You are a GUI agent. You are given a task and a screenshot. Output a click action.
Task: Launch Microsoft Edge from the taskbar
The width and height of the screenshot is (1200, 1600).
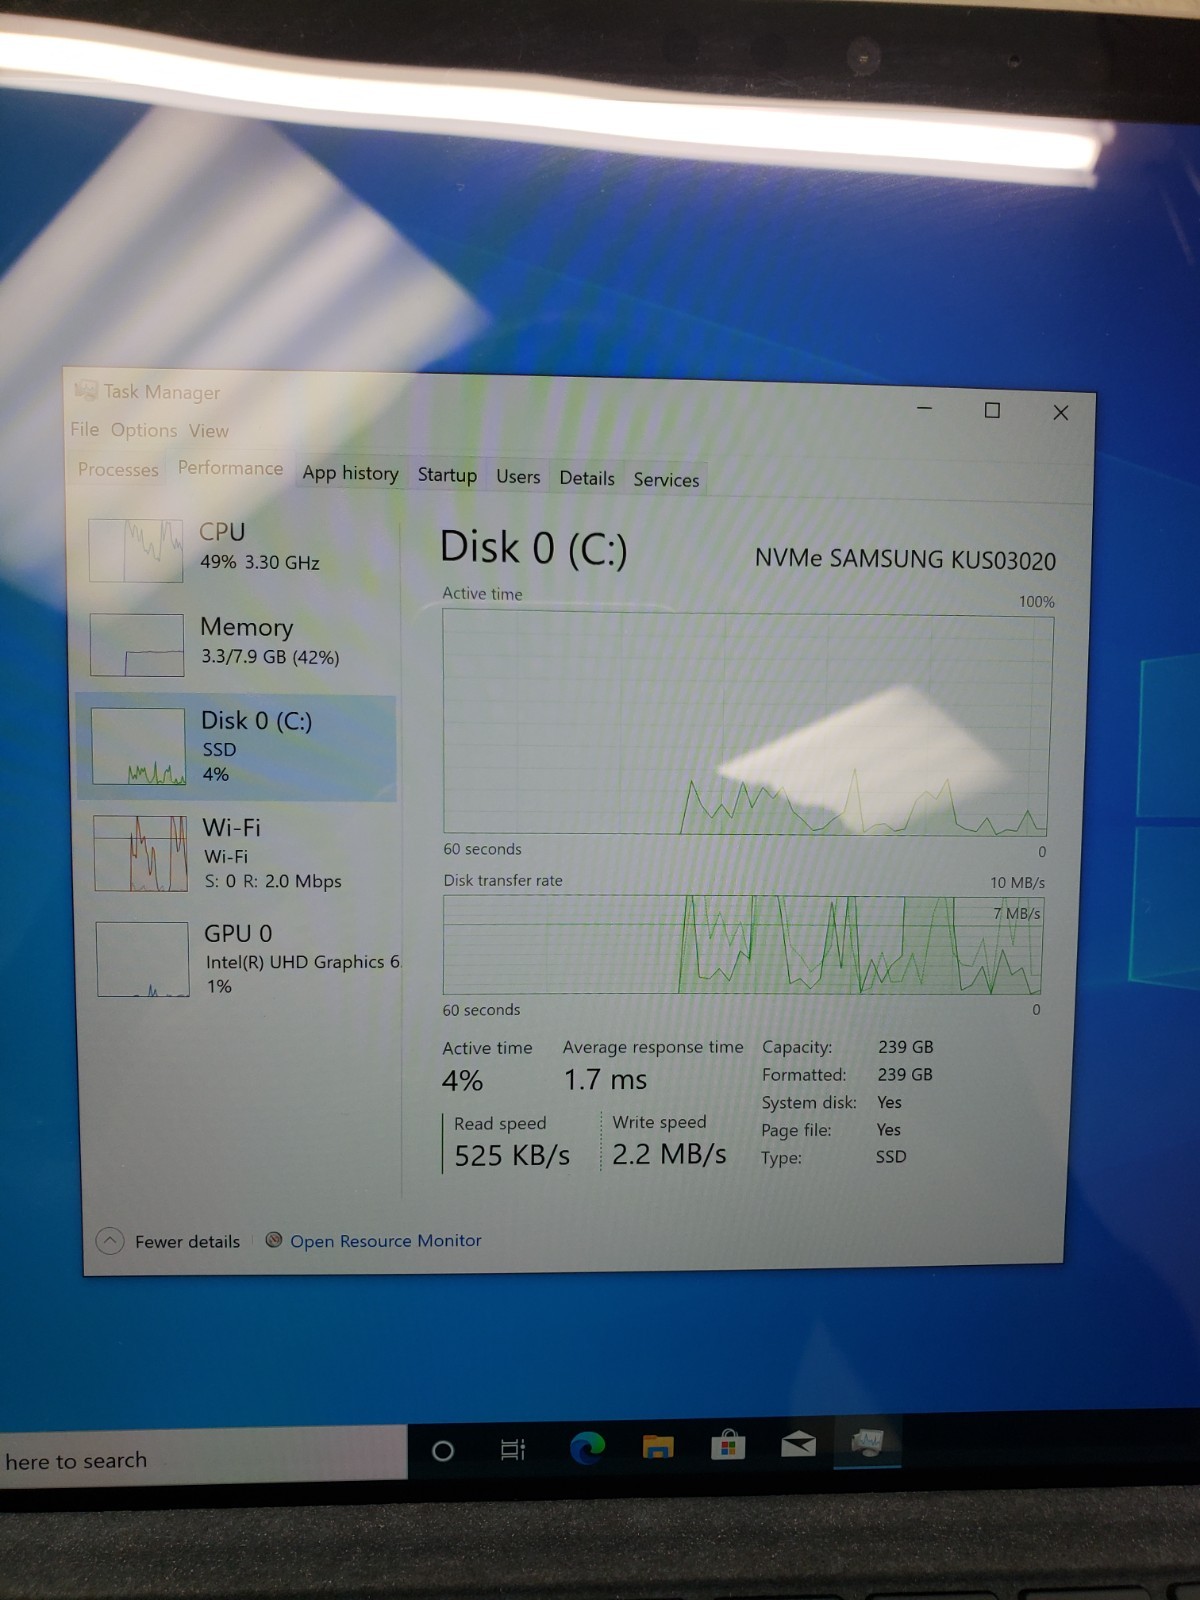(x=587, y=1448)
